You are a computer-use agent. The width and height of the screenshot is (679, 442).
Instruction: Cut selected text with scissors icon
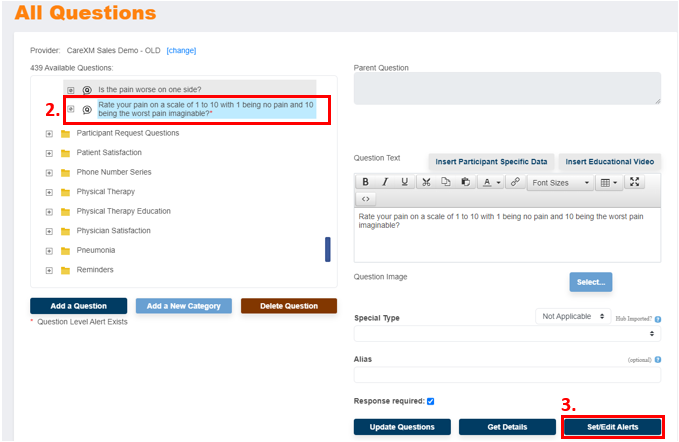pyautogui.click(x=426, y=183)
